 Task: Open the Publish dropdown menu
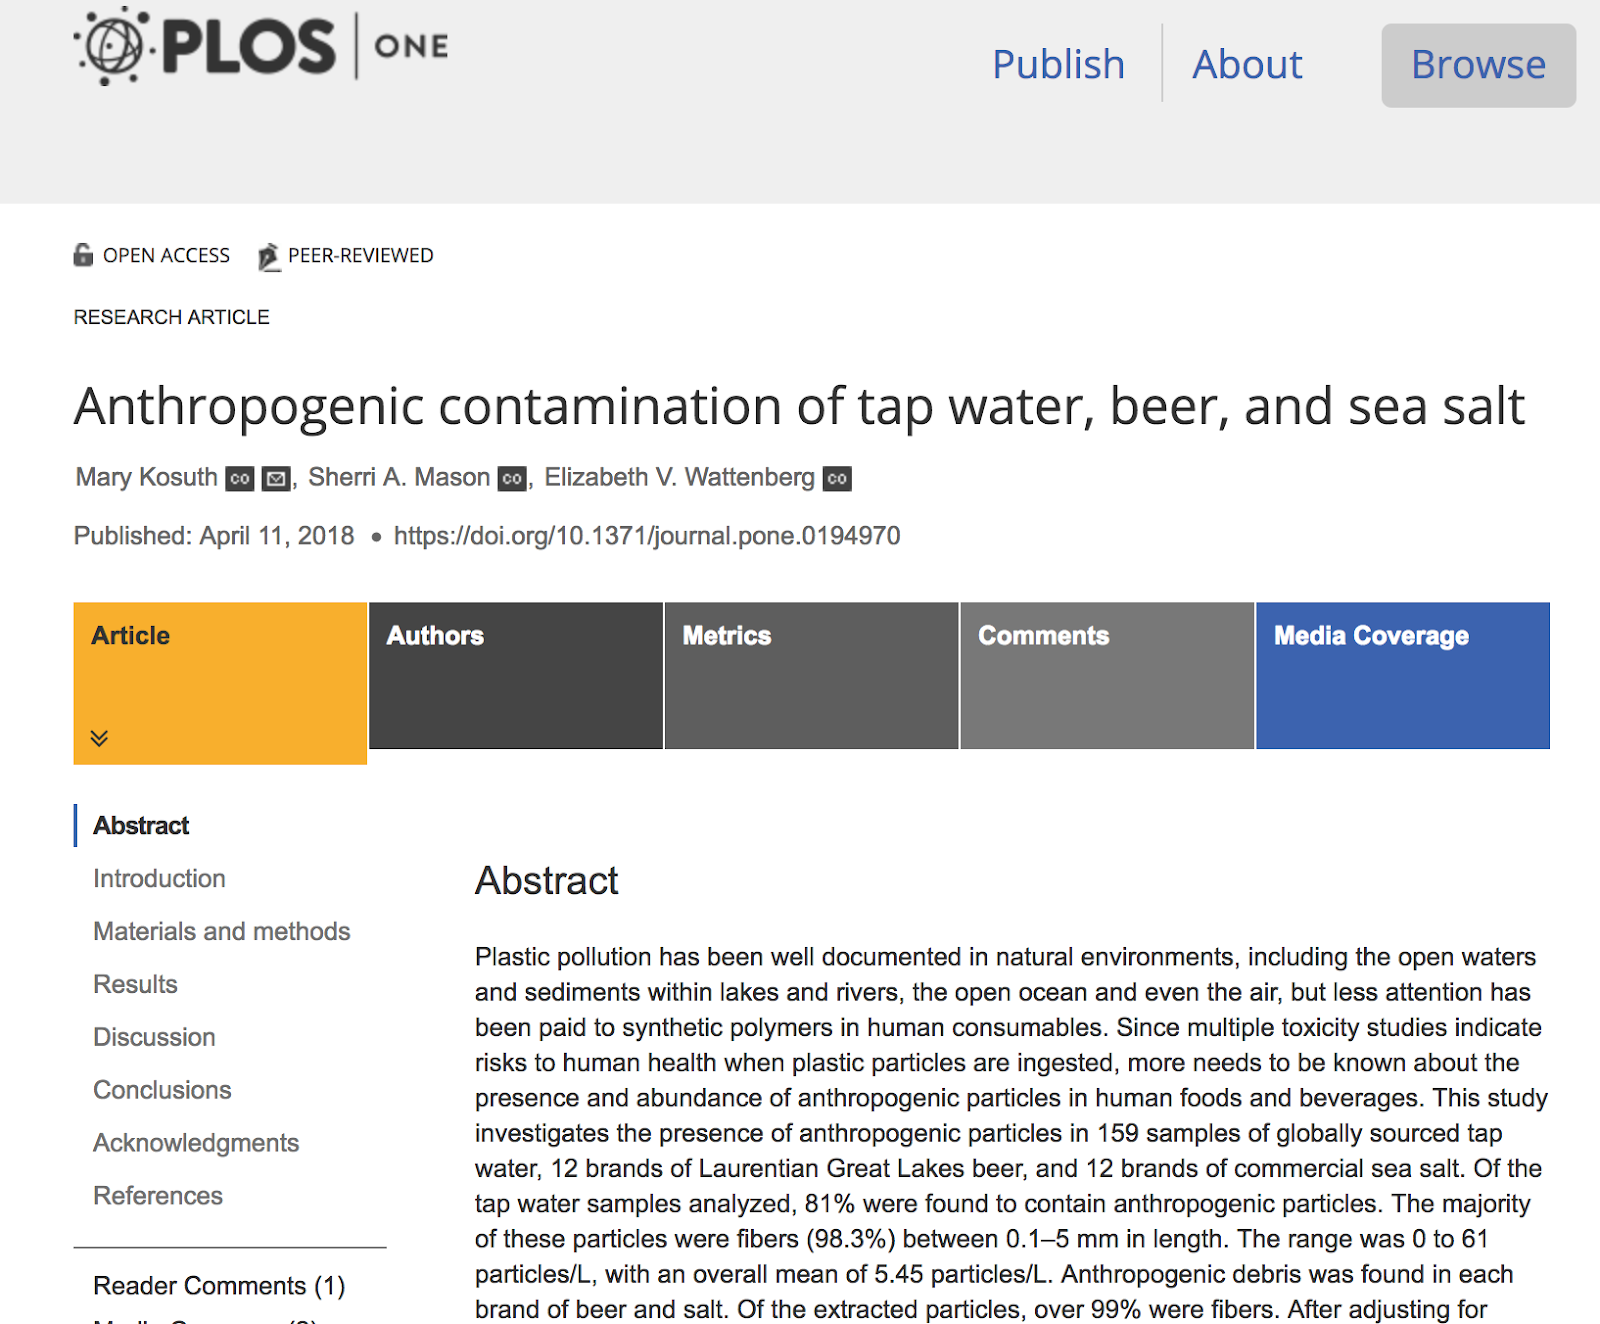(1058, 64)
